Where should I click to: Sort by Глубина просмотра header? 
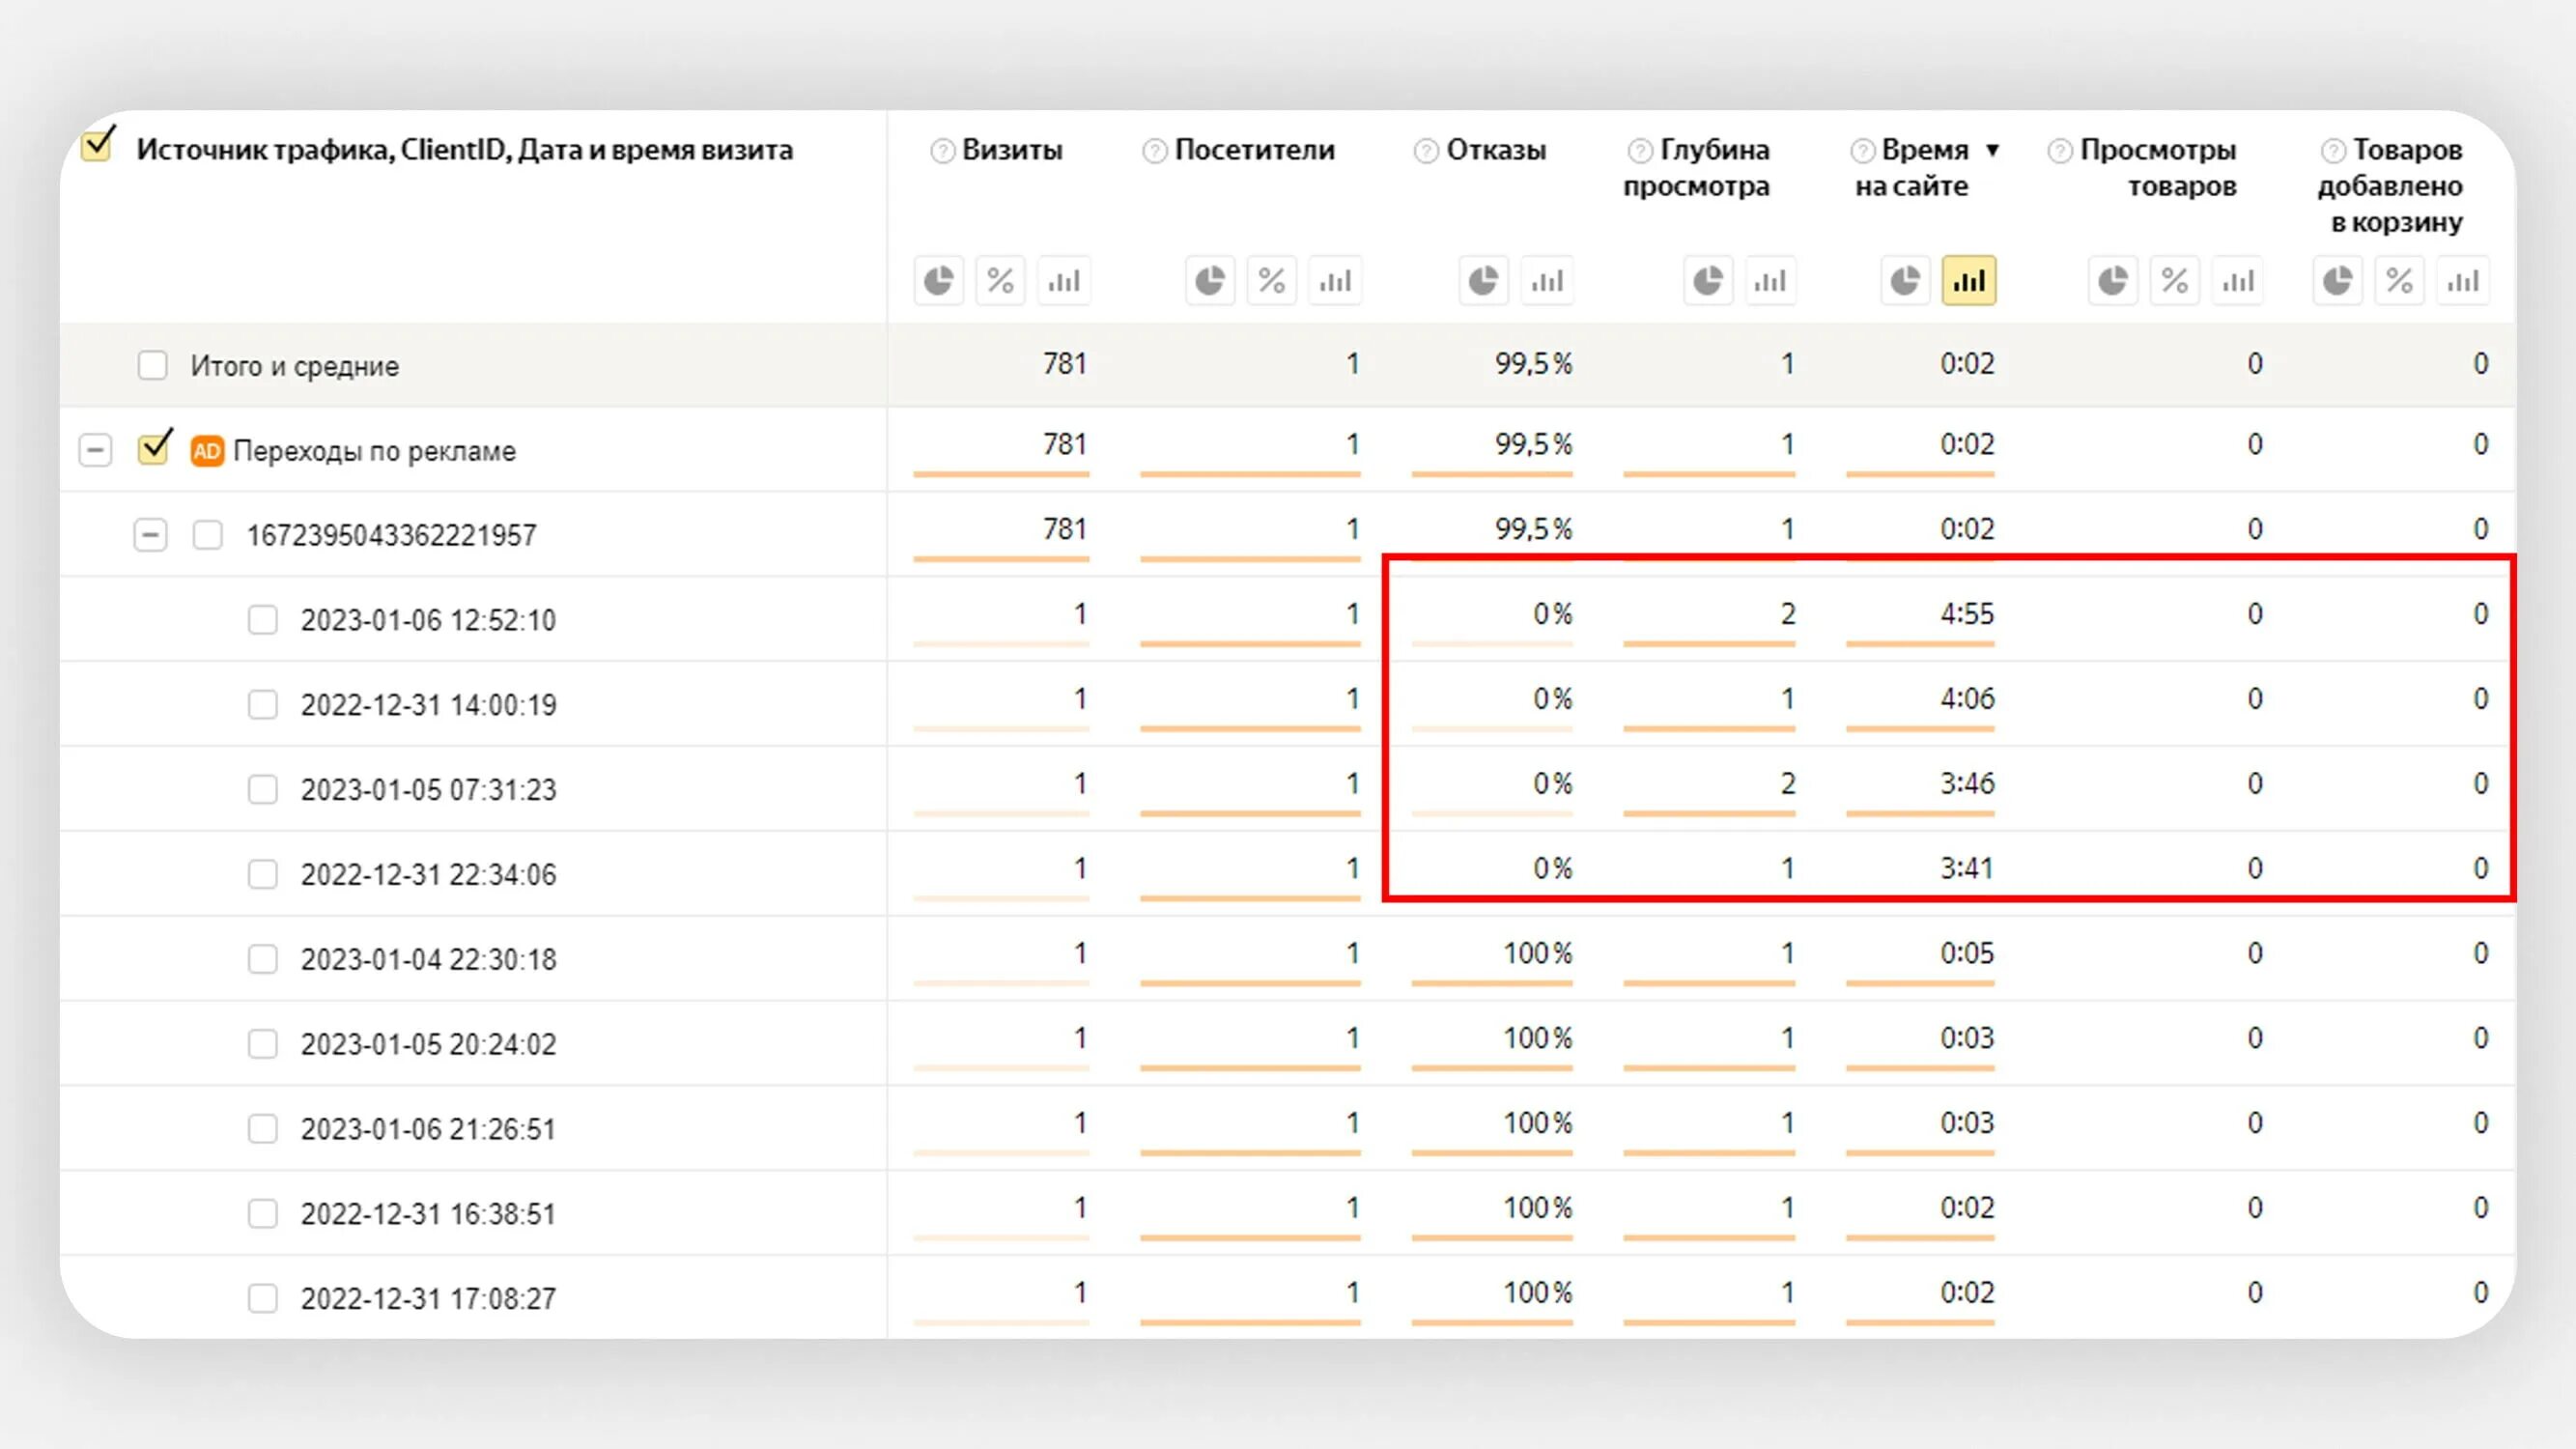[1697, 168]
